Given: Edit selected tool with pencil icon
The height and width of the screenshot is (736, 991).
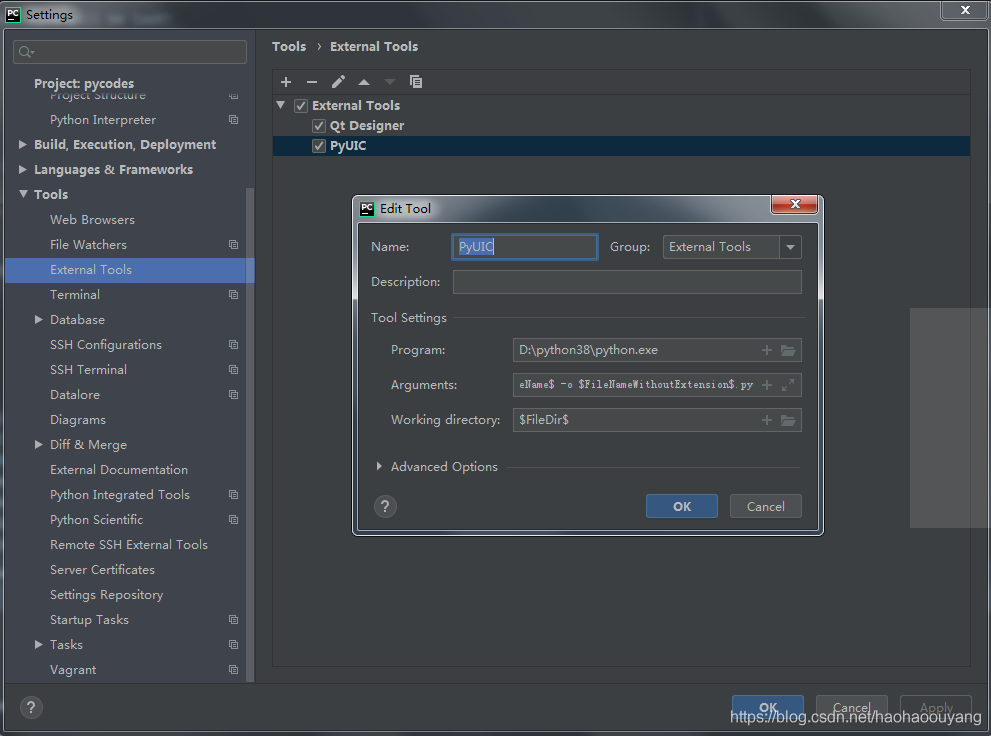Looking at the screenshot, I should click(338, 82).
